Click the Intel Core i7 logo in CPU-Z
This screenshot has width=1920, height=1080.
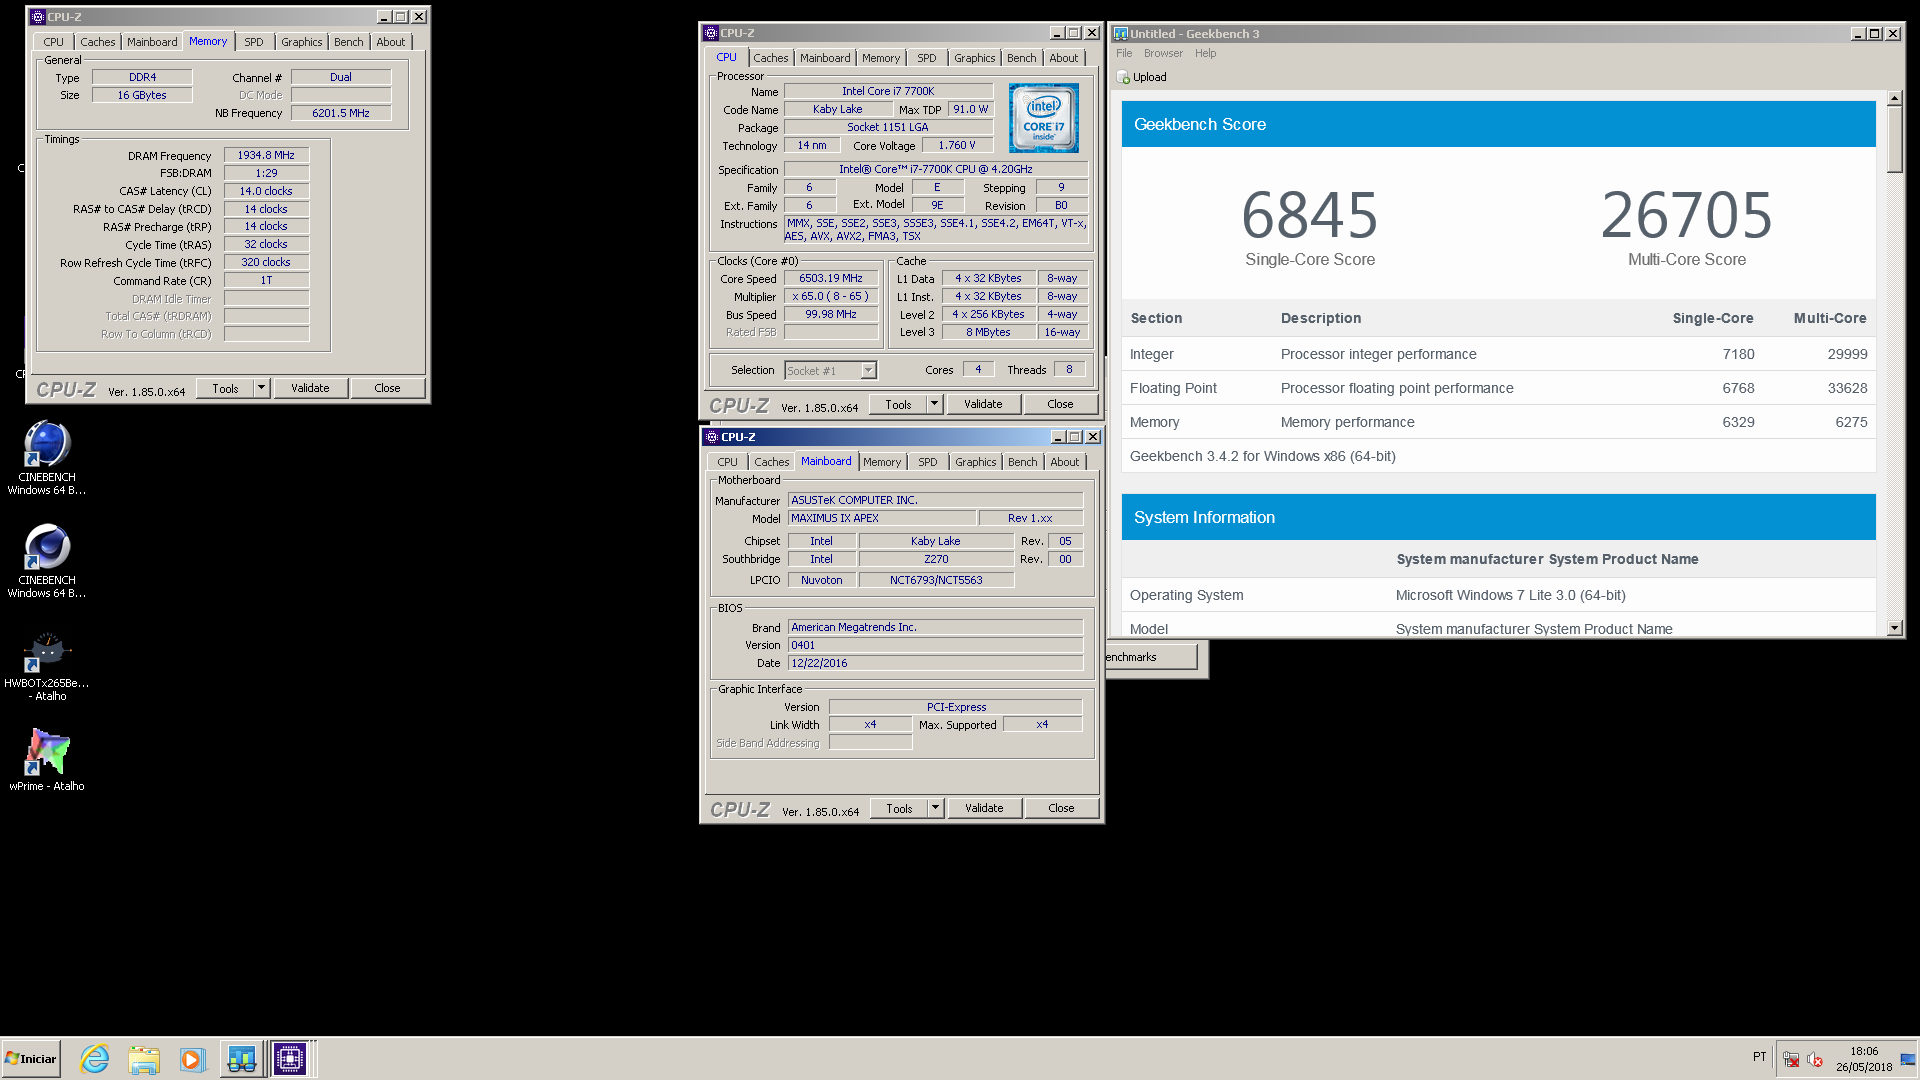[1044, 118]
